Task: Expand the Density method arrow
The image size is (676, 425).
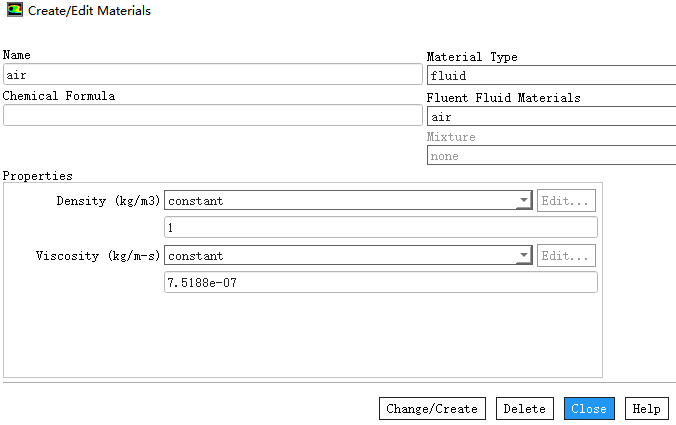Action: coord(524,201)
